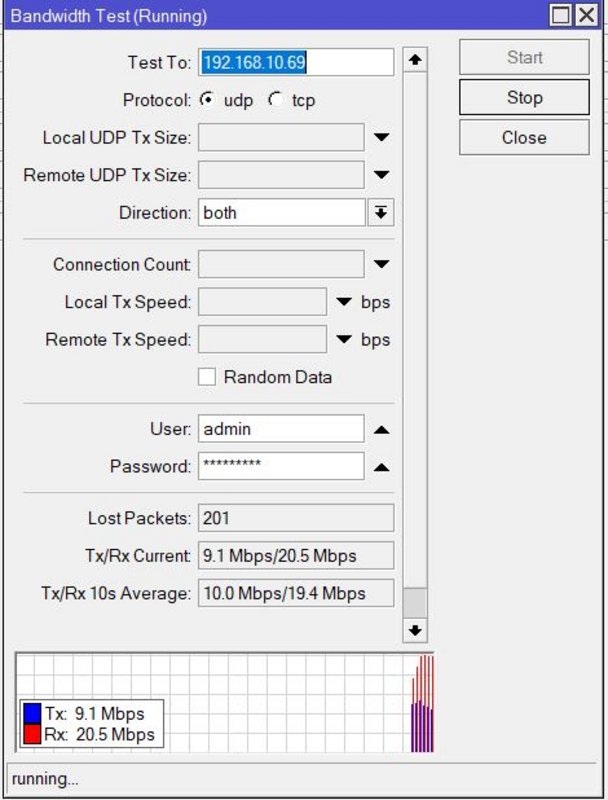Click the Close button
The height and width of the screenshot is (800, 608).
coord(524,137)
